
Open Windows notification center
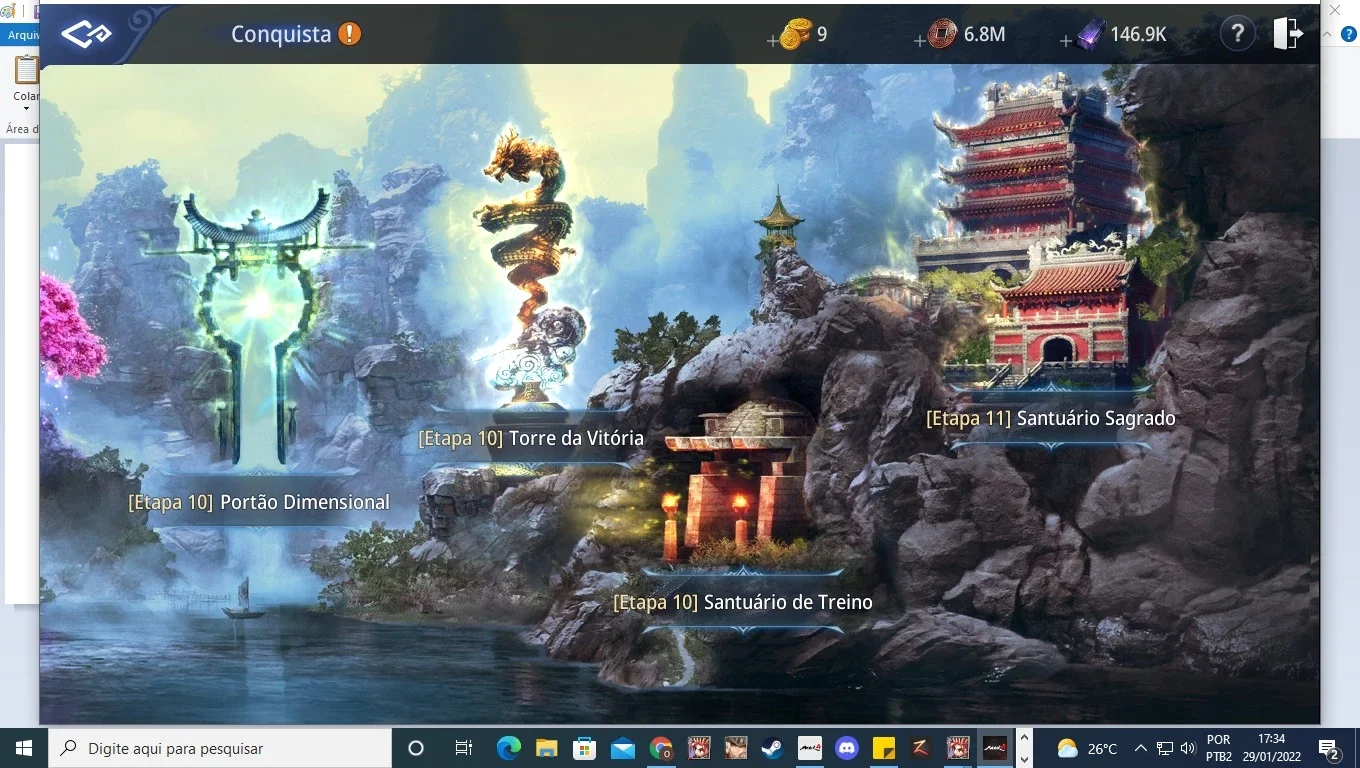(1329, 748)
